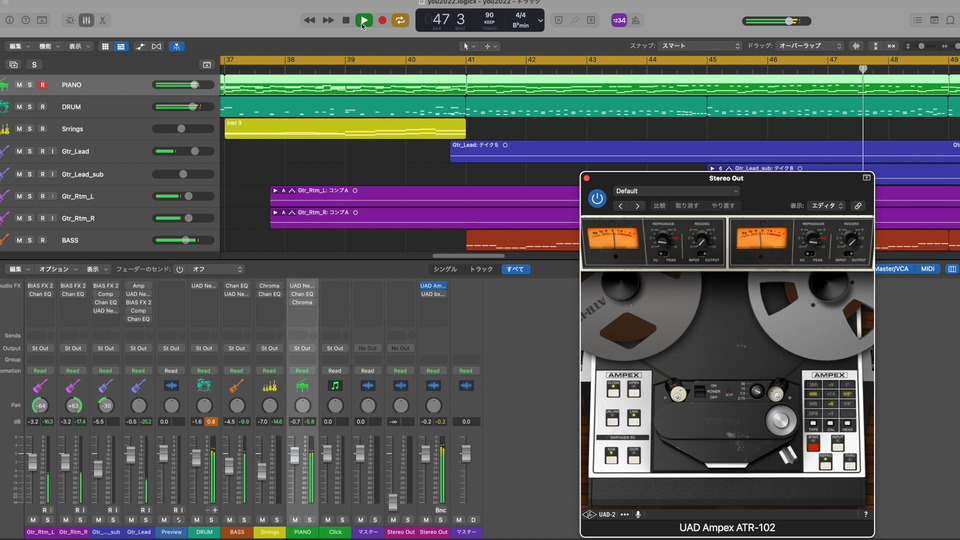Expand the Gtr_Rtm_L take folder triangle
The height and width of the screenshot is (540, 960).
pos(275,190)
